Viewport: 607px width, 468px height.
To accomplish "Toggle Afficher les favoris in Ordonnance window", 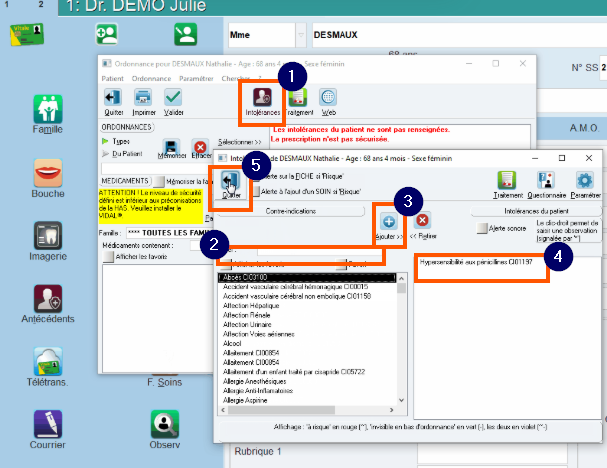I will click(109, 257).
